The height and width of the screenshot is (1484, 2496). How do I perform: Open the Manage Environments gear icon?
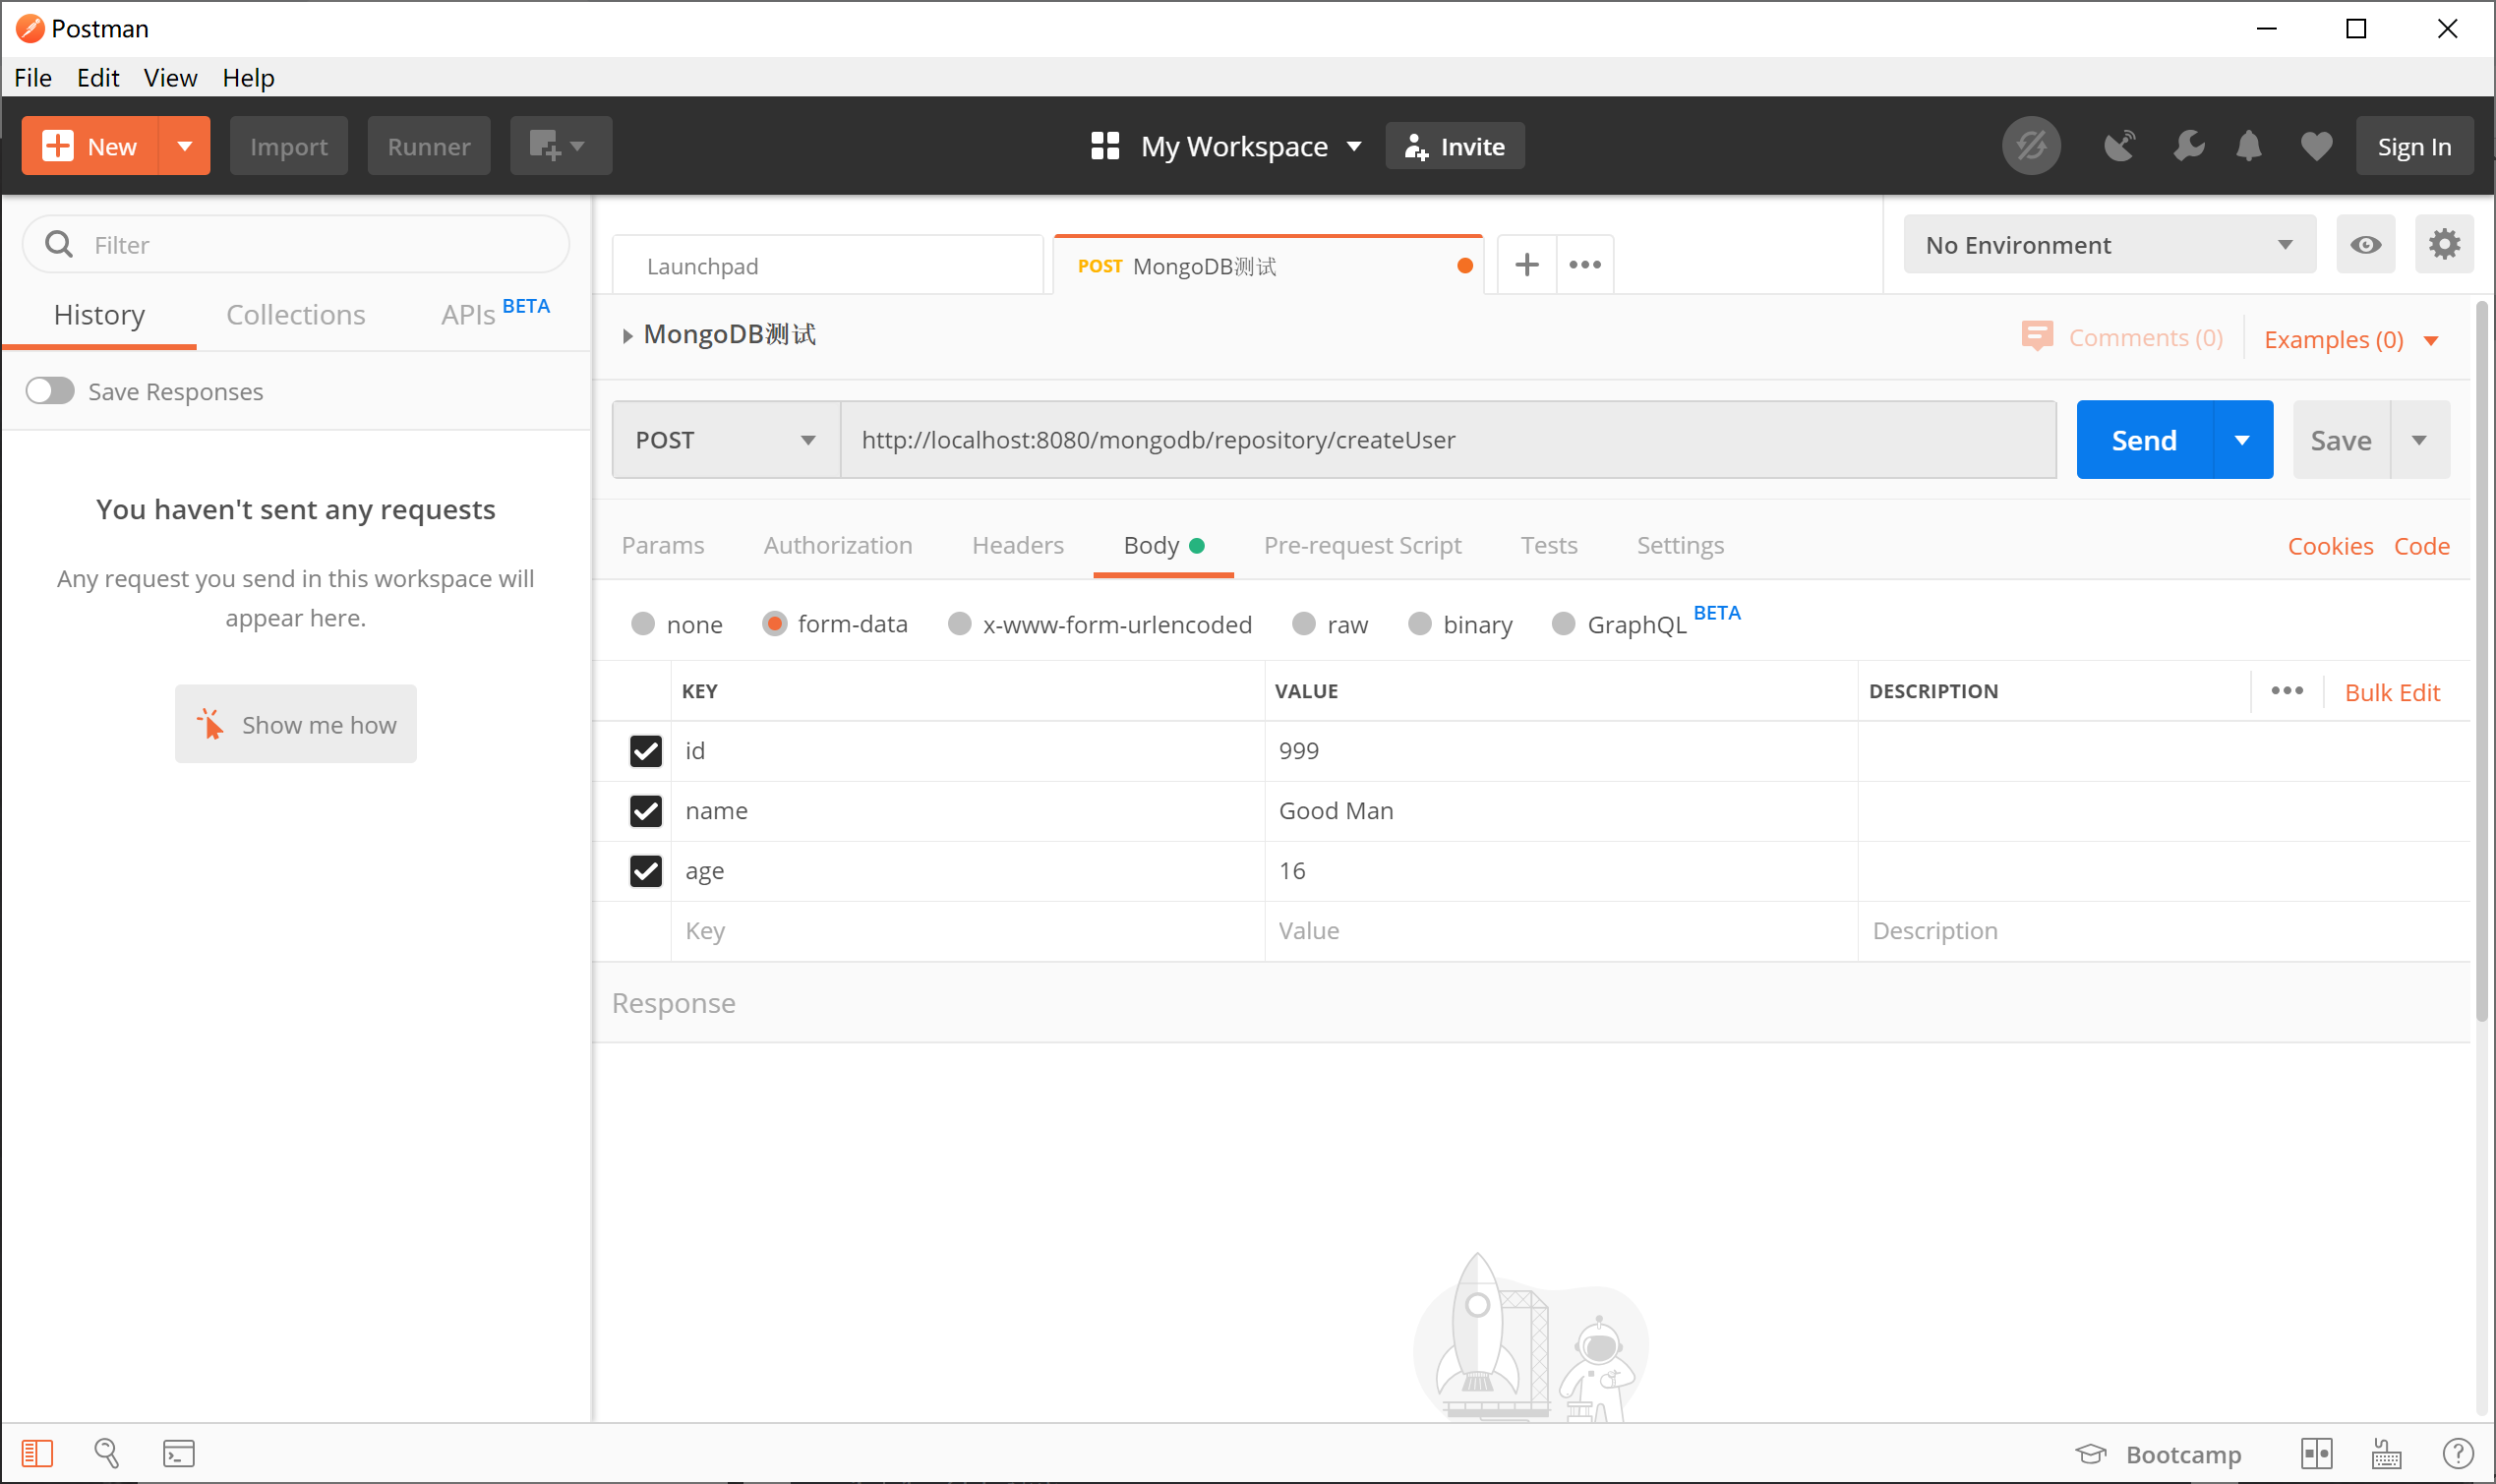click(2444, 244)
